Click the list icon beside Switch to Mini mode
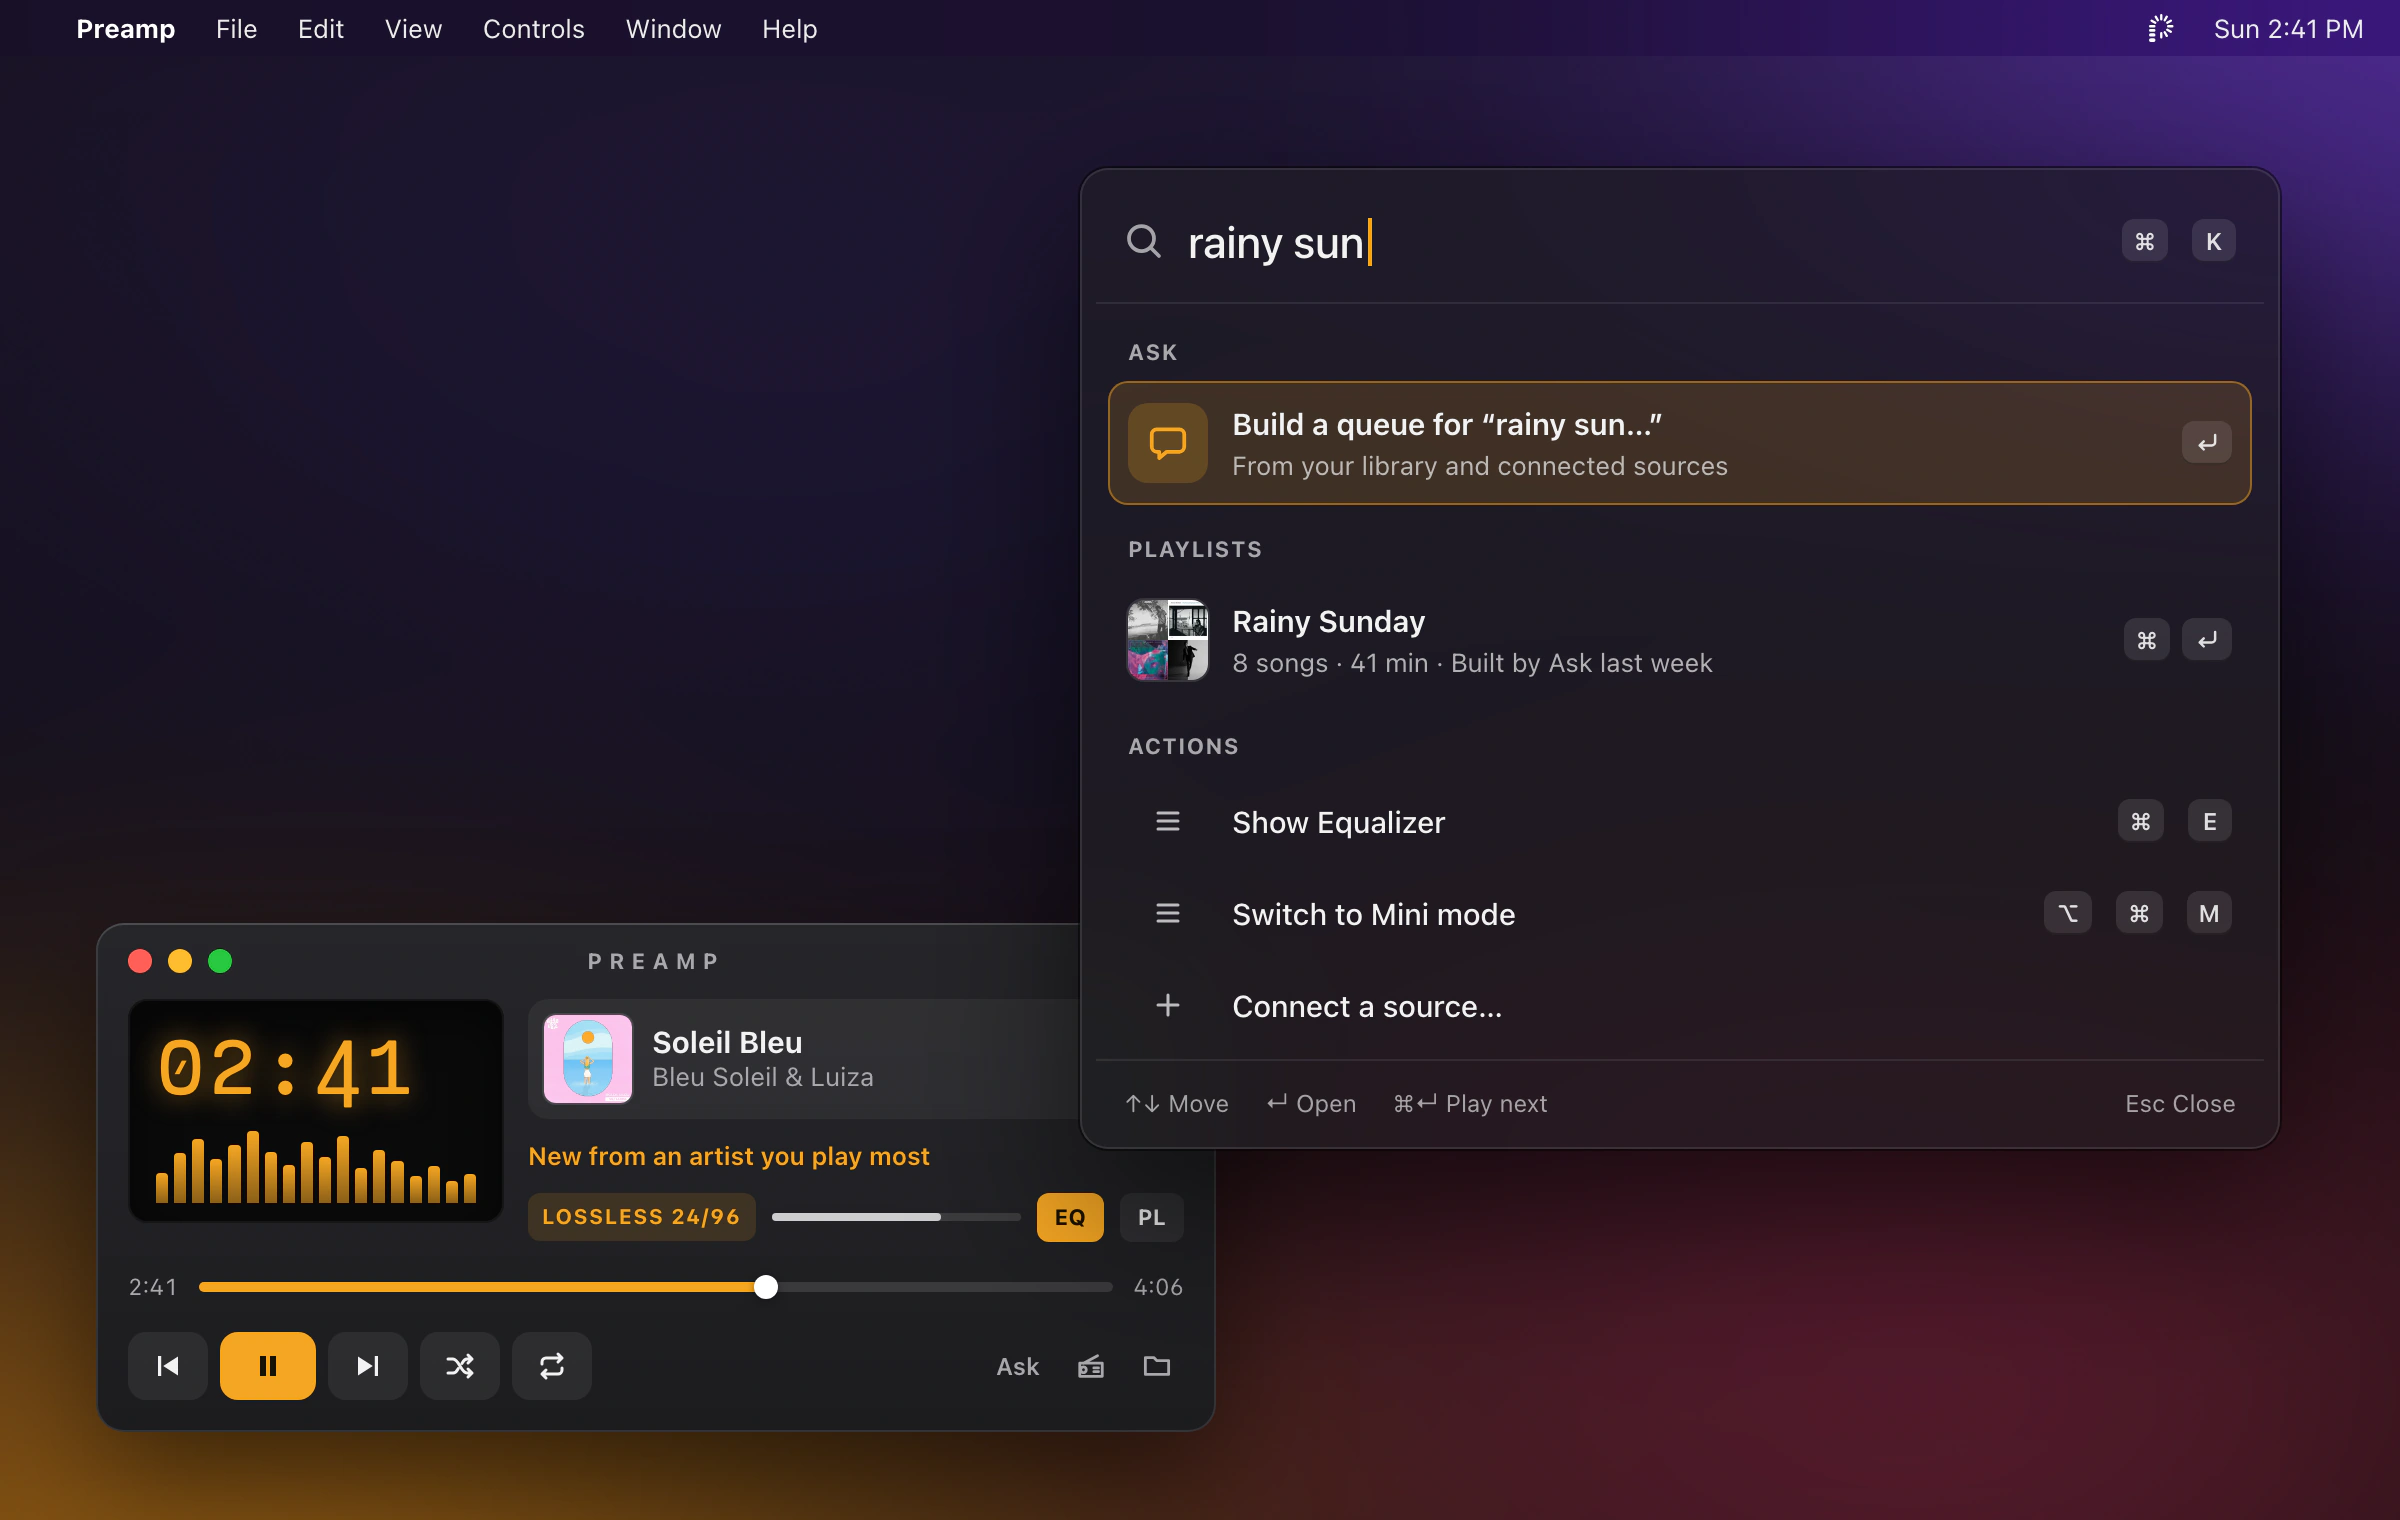This screenshot has height=1520, width=2400. 1168,914
